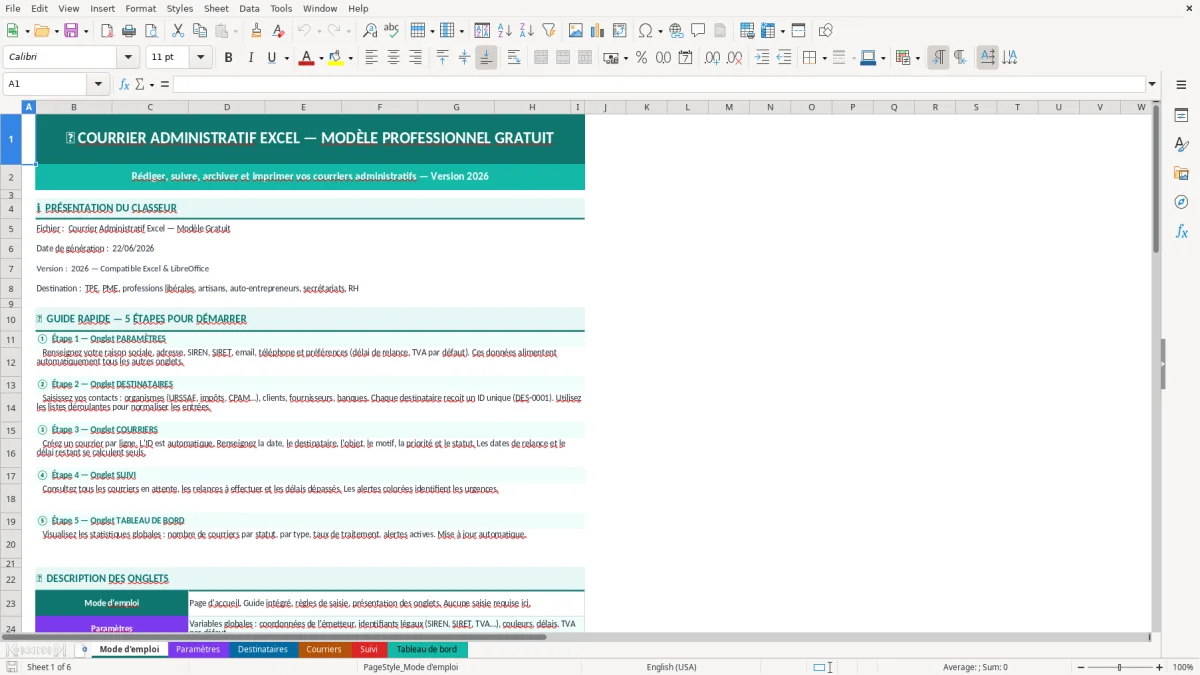The width and height of the screenshot is (1200, 675).
Task: Select Clone Formatting paintbrush
Action: (256, 31)
